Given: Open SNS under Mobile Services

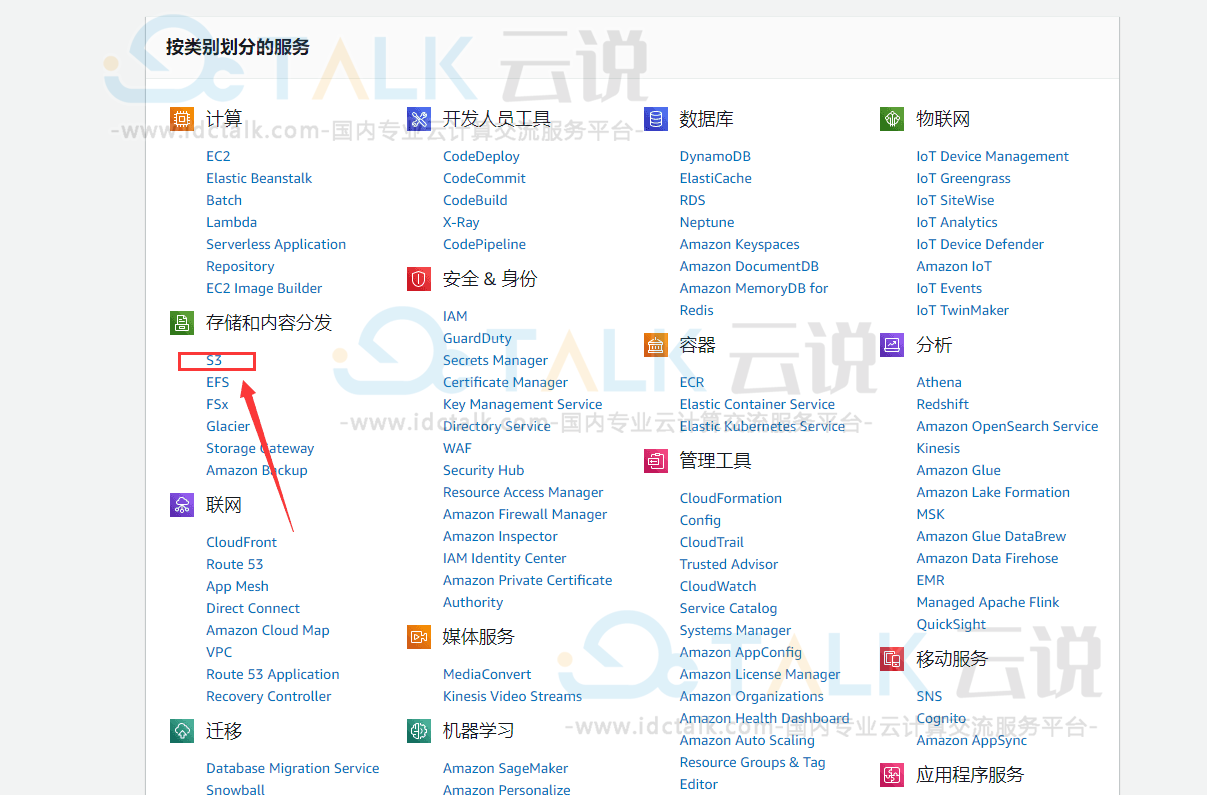Looking at the screenshot, I should click(x=930, y=696).
